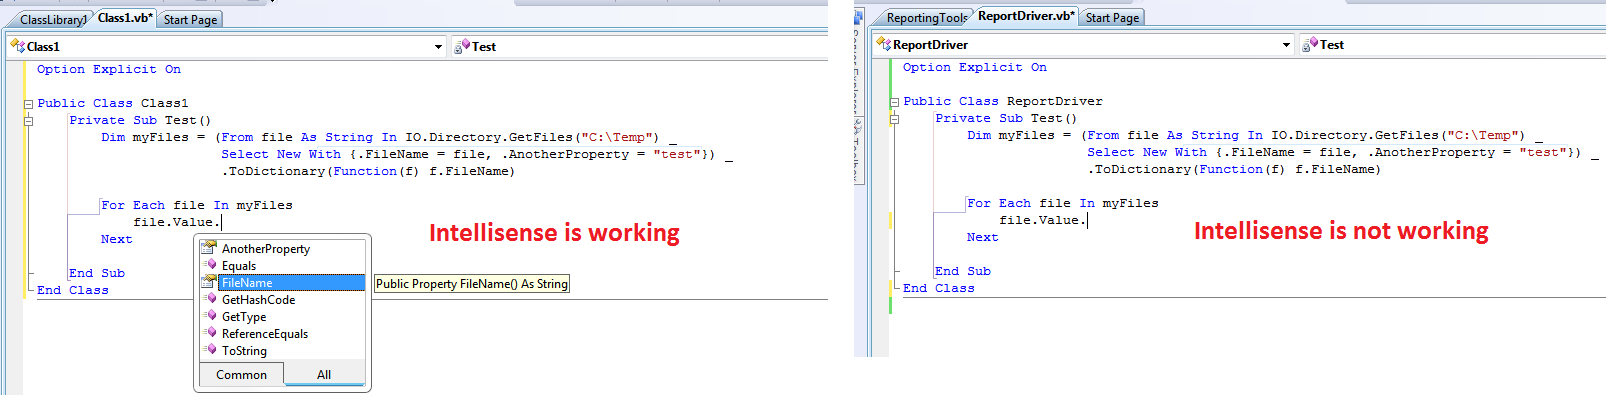
Task: Click the End Sub line in ReportDriver editor
Action: tap(963, 272)
